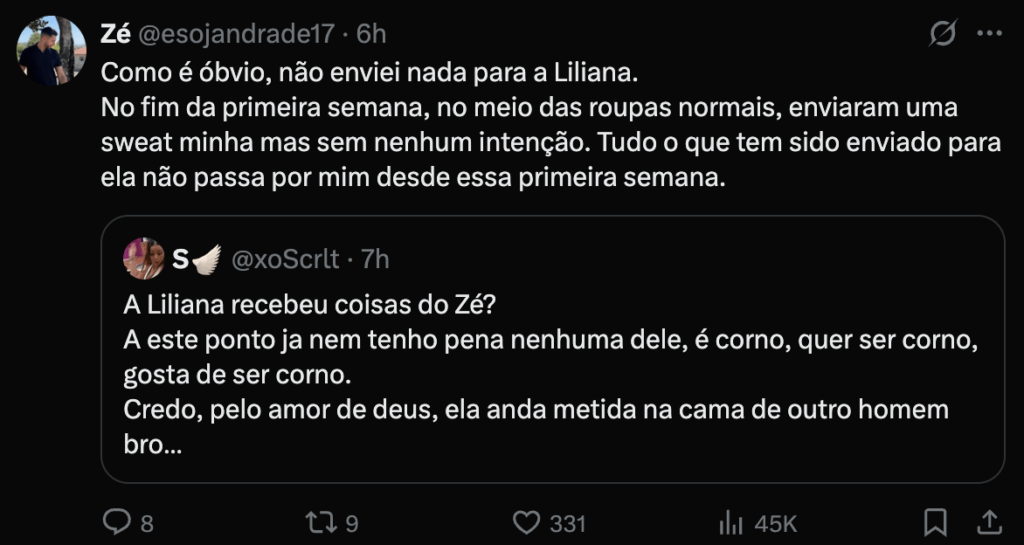
Task: Click the reply count showing 8
Action: click(147, 523)
